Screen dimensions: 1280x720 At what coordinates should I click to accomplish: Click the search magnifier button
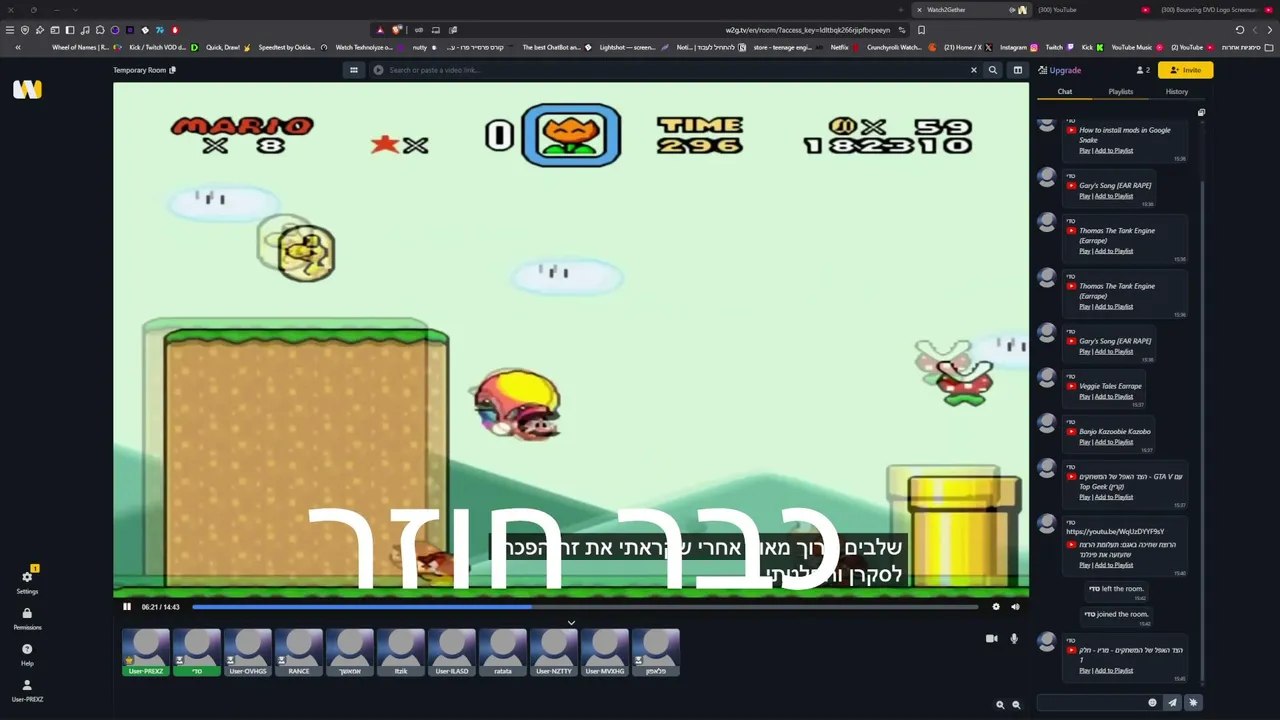coord(993,70)
